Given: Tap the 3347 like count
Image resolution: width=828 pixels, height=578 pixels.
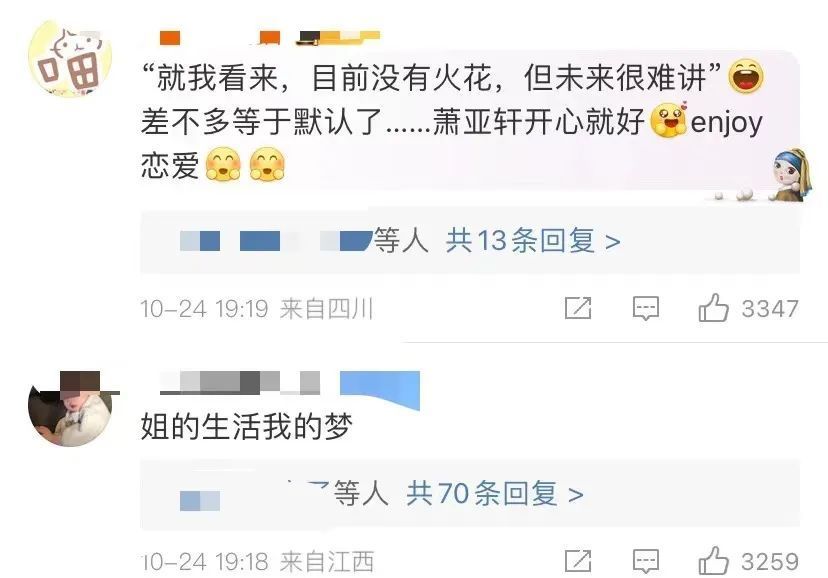Looking at the screenshot, I should point(770,309).
